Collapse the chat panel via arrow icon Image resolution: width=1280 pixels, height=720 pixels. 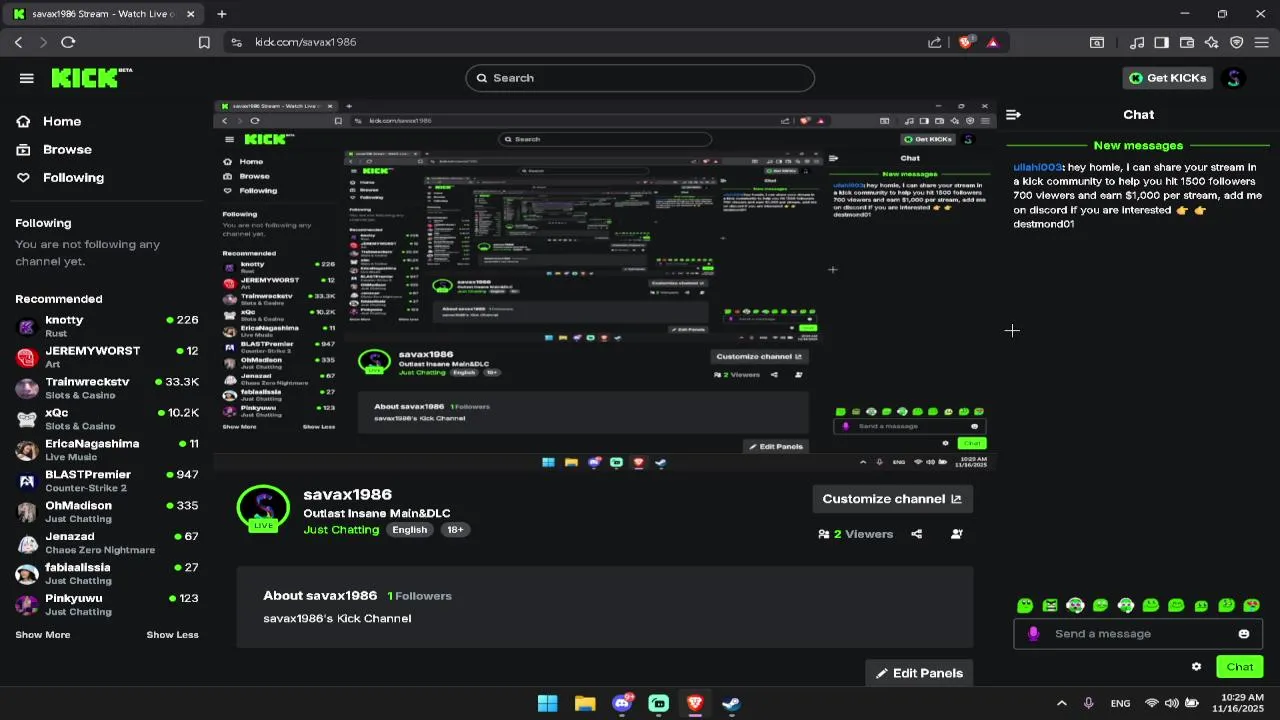1013,115
